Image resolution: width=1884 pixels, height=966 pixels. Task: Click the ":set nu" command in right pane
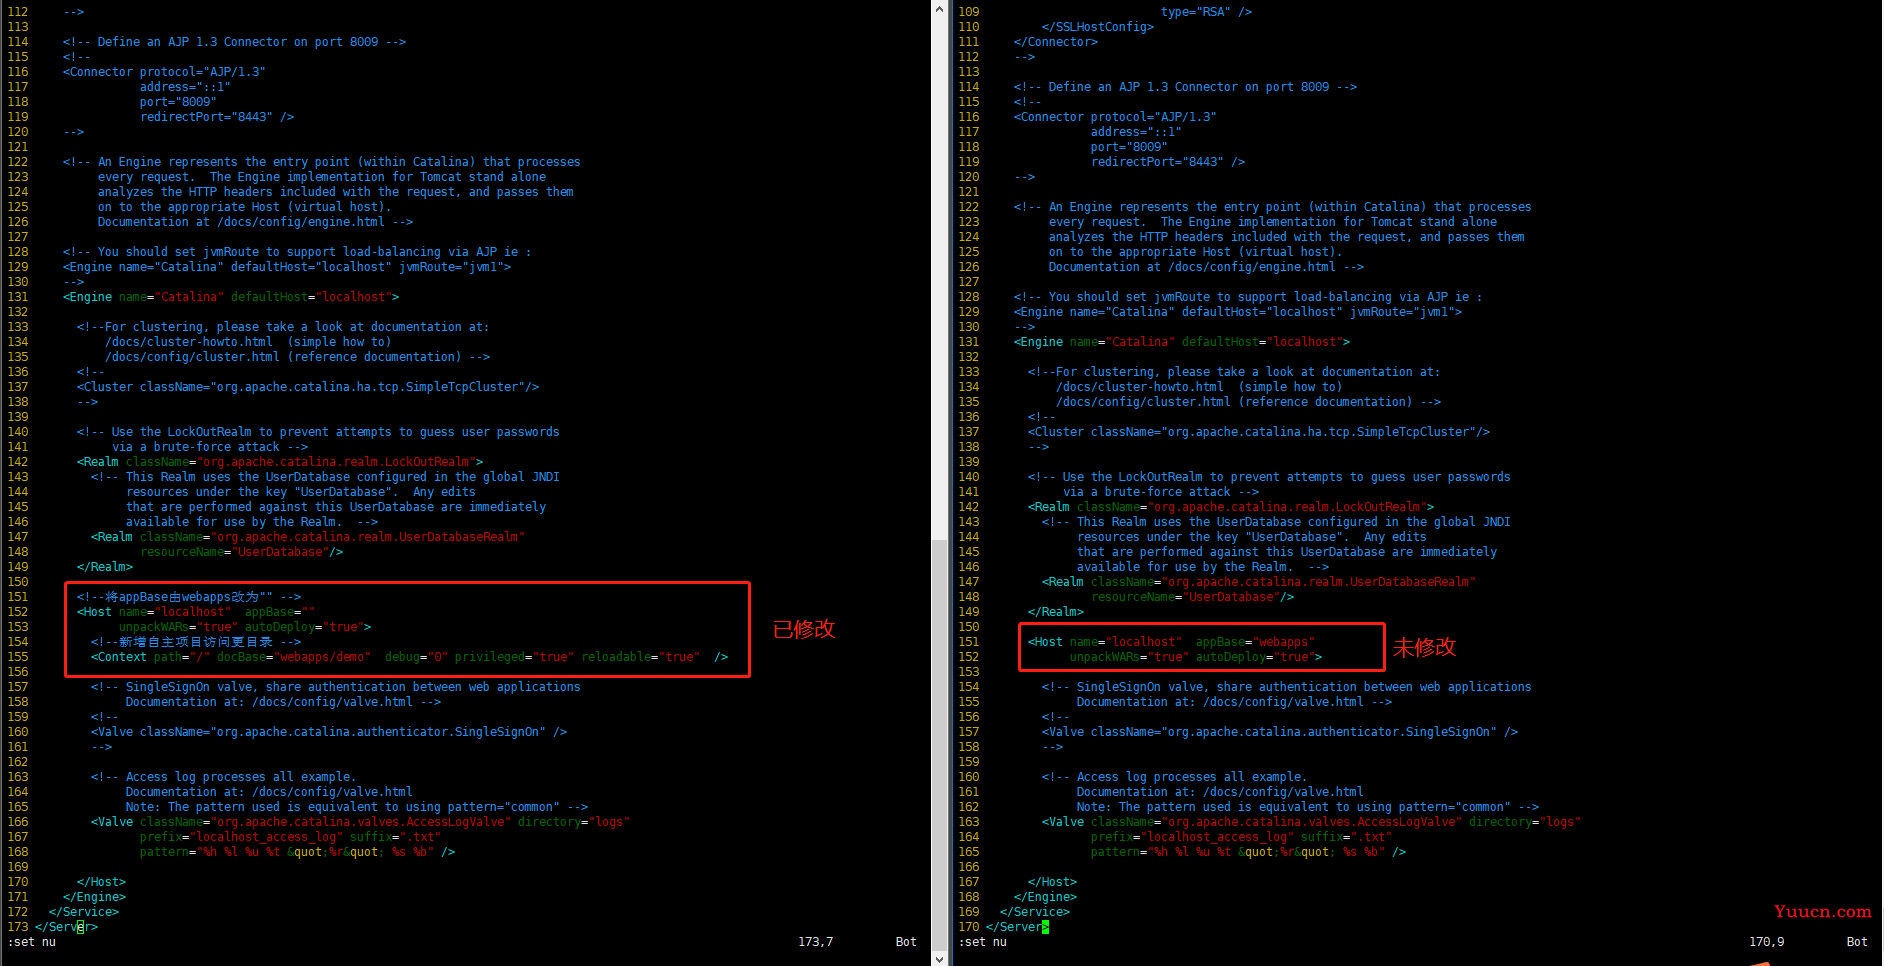tap(983, 942)
